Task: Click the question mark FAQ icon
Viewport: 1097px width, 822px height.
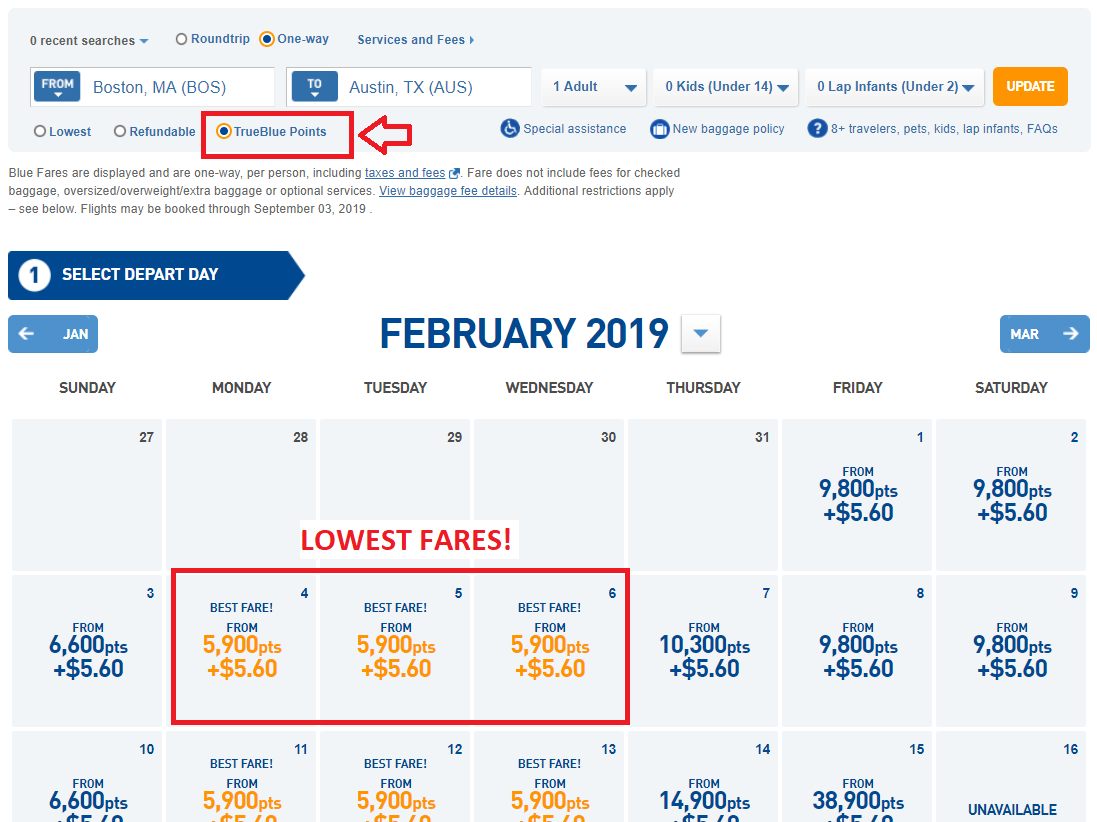Action: tap(817, 129)
